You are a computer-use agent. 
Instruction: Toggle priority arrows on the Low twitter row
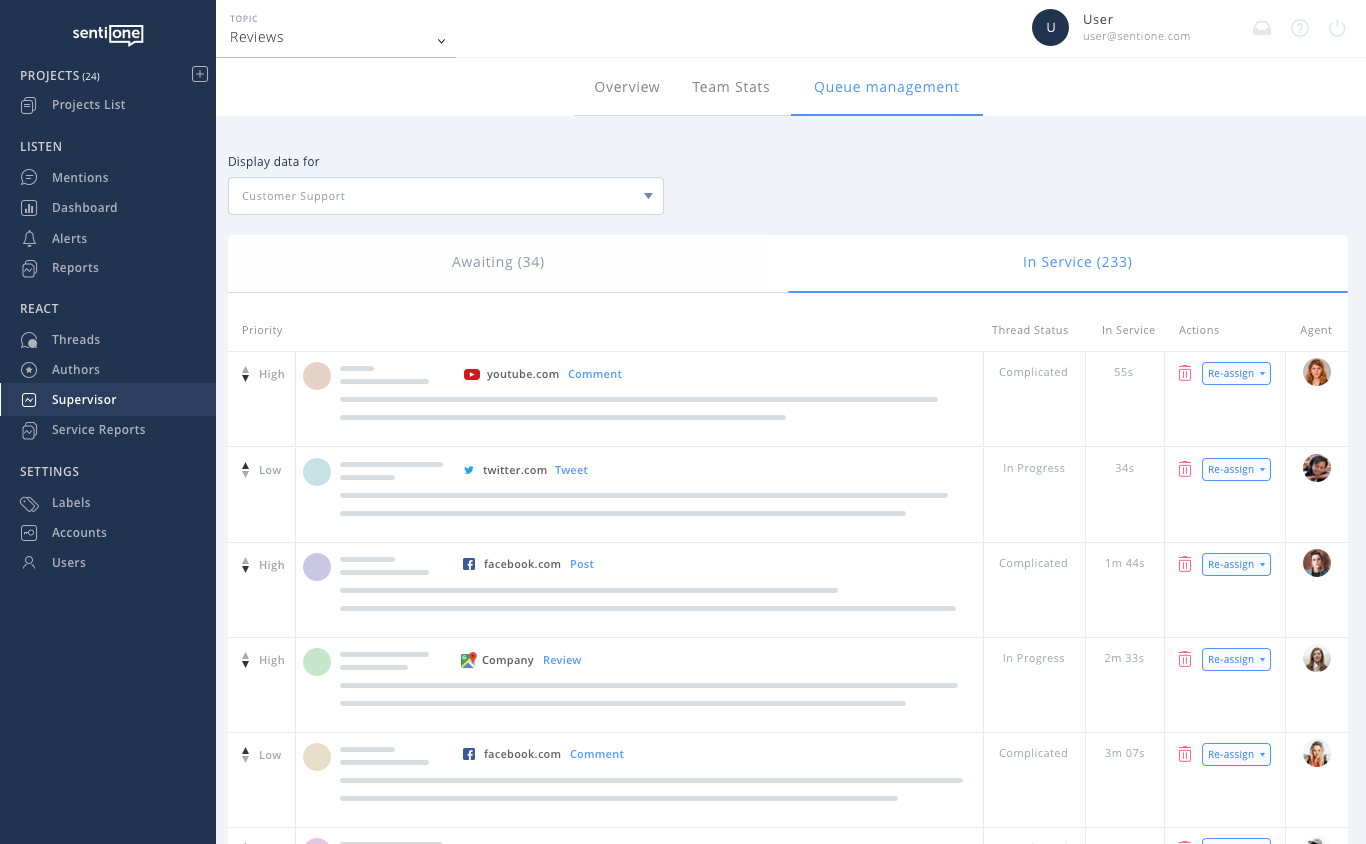[245, 469]
